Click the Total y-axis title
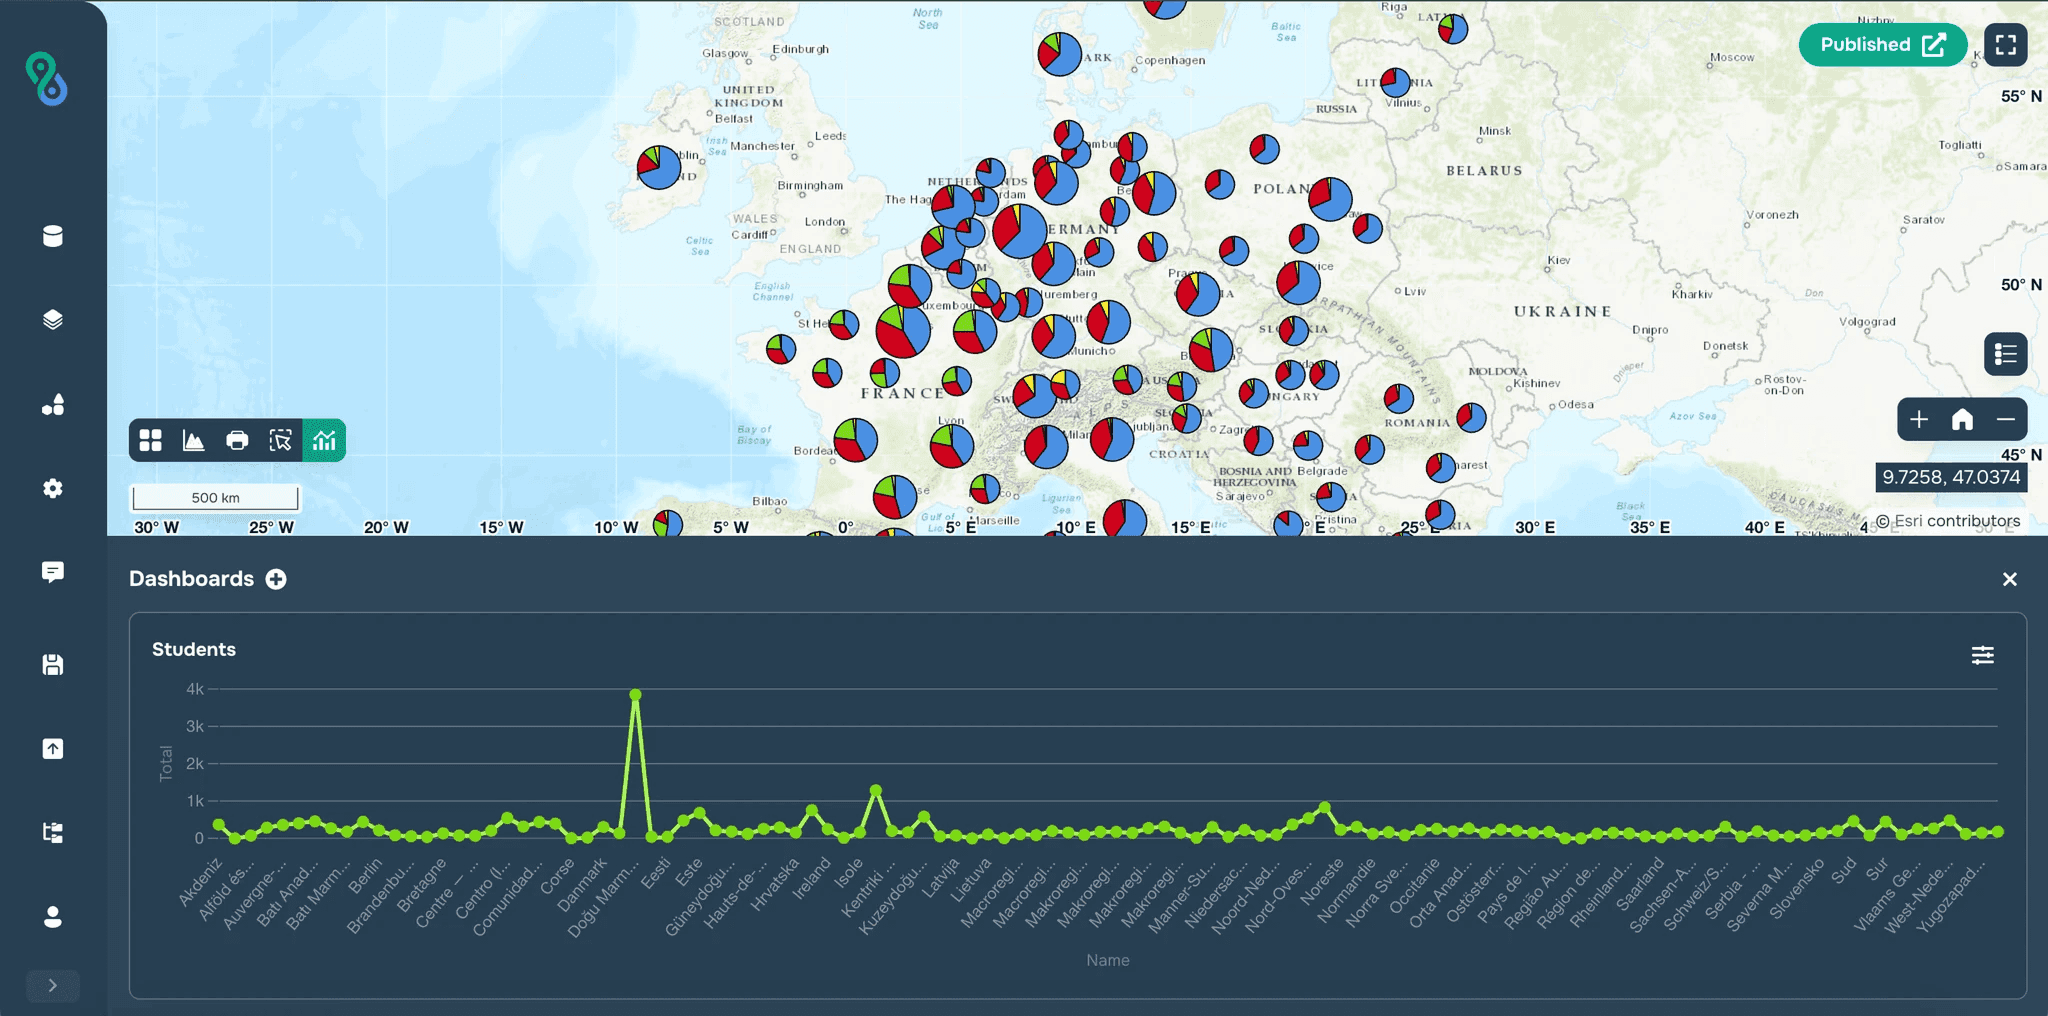 (166, 764)
